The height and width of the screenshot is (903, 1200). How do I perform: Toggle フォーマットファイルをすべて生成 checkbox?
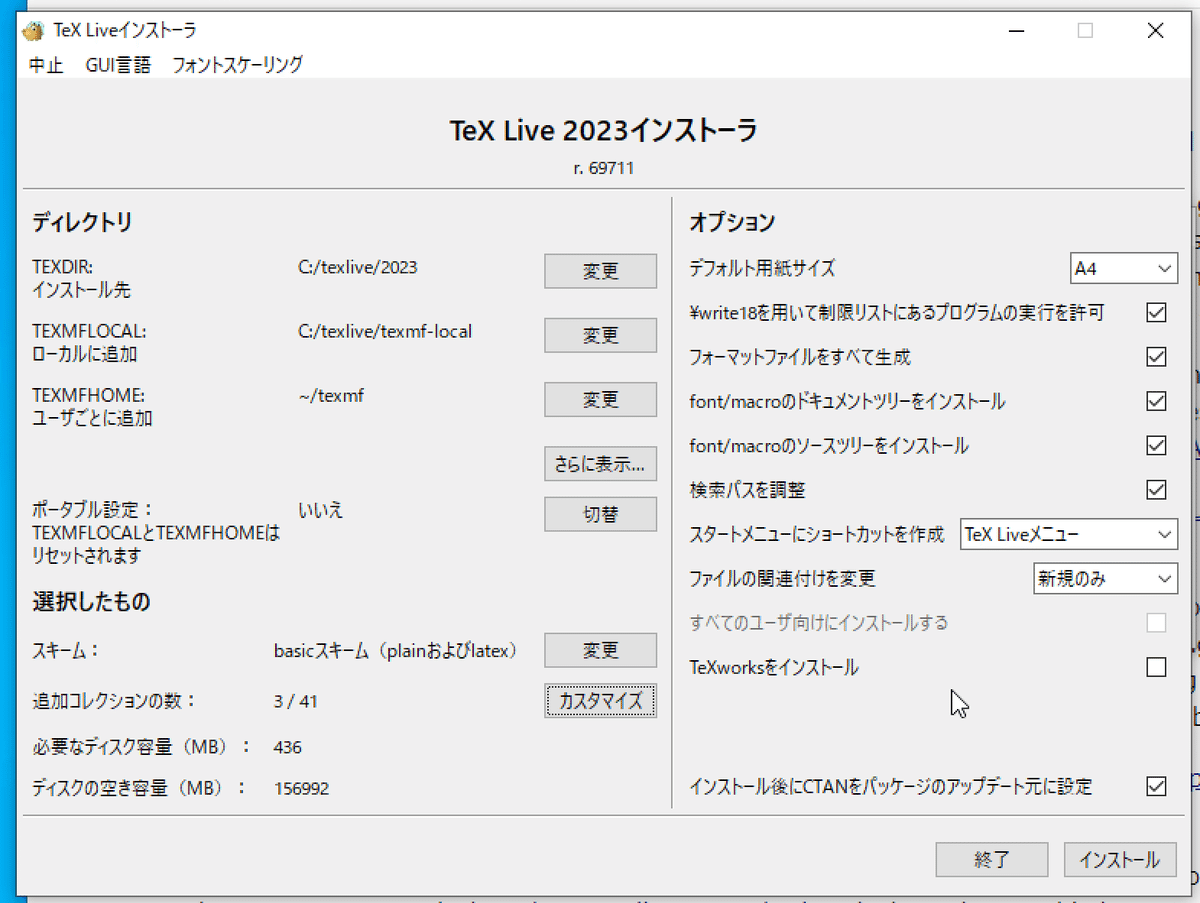click(1156, 357)
